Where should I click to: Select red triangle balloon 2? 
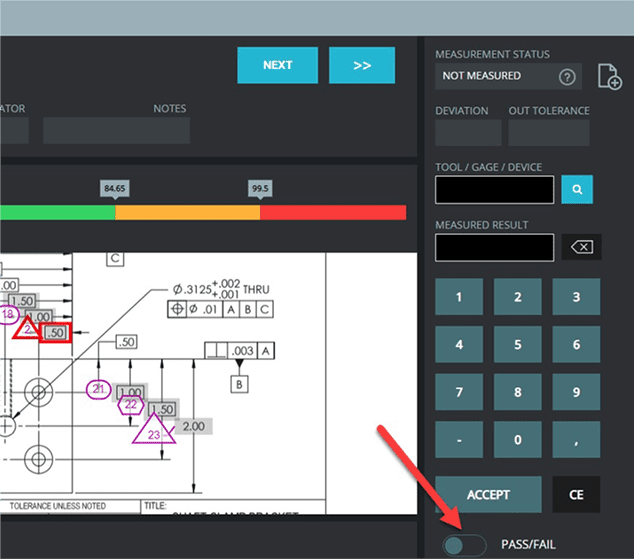(27, 328)
